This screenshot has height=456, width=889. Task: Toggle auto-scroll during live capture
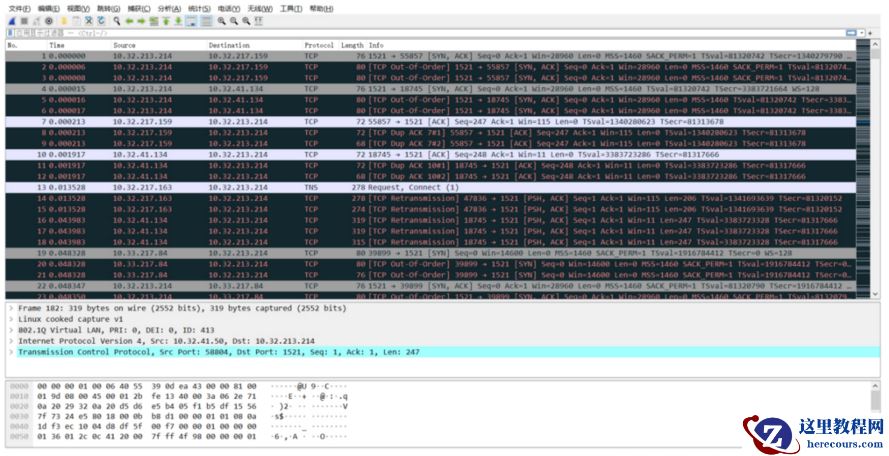click(x=192, y=20)
